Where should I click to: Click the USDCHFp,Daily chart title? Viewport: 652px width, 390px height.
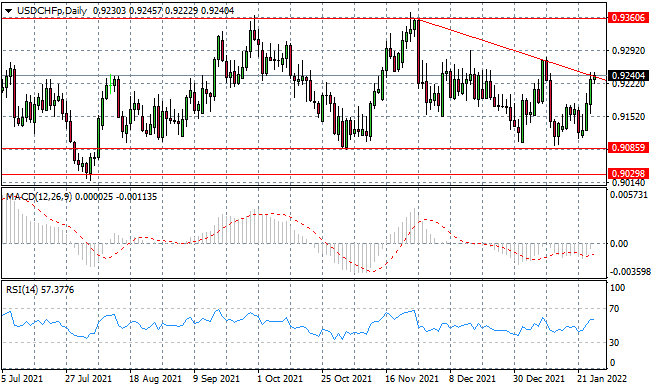(x=52, y=11)
